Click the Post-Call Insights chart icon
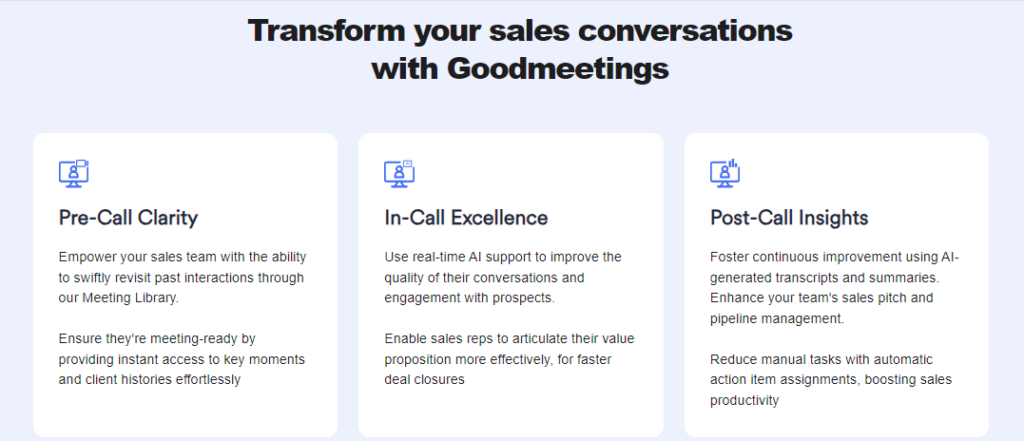1024x441 pixels. pyautogui.click(x=725, y=173)
